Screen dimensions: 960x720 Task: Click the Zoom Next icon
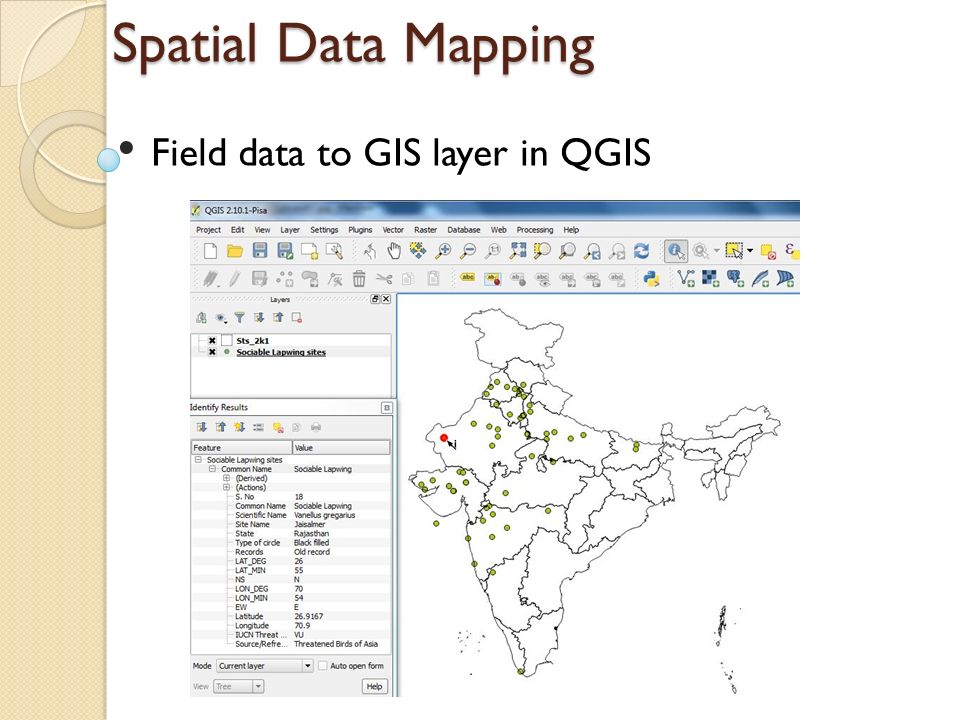[x=617, y=250]
